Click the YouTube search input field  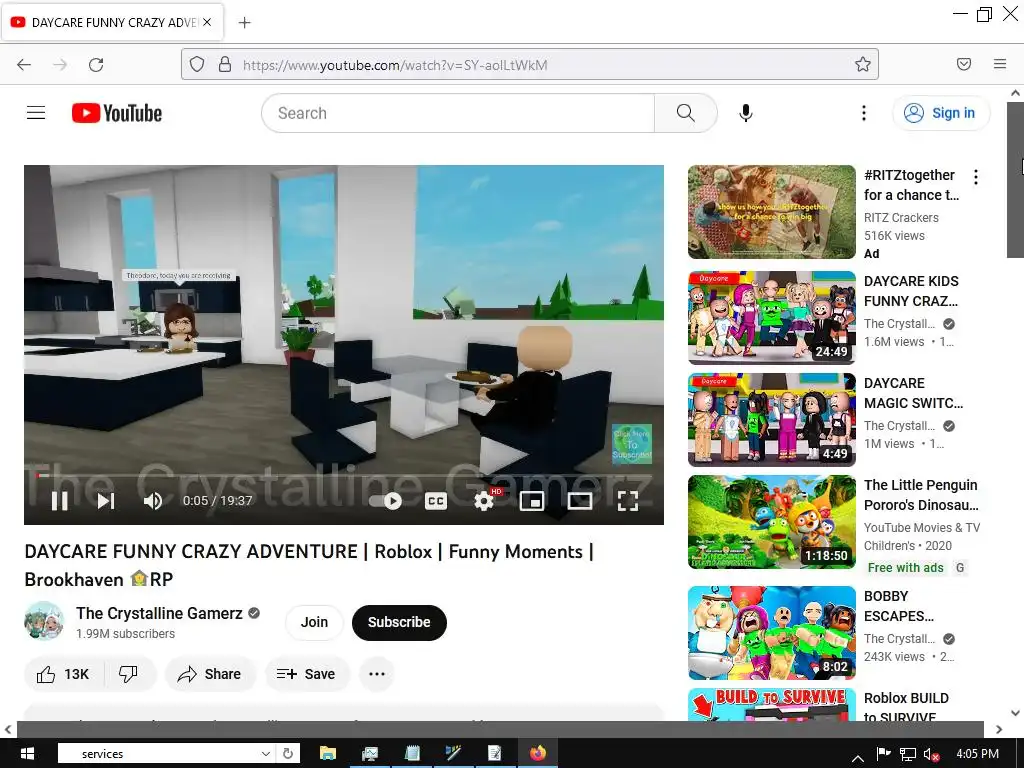click(458, 113)
